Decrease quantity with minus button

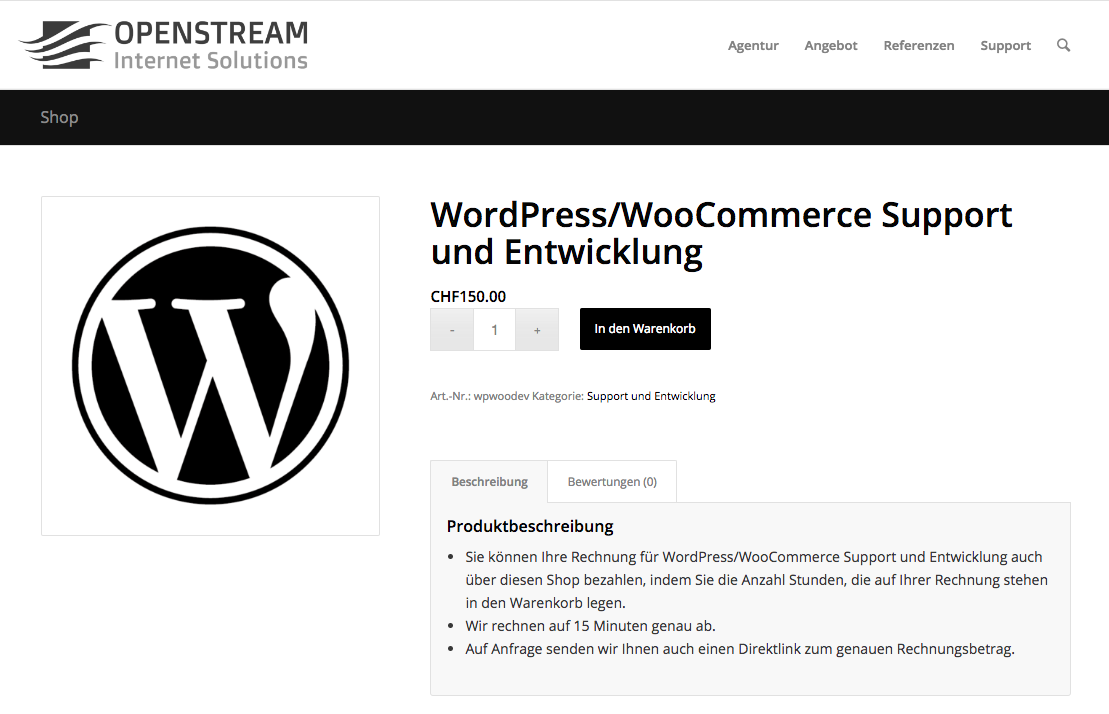452,329
